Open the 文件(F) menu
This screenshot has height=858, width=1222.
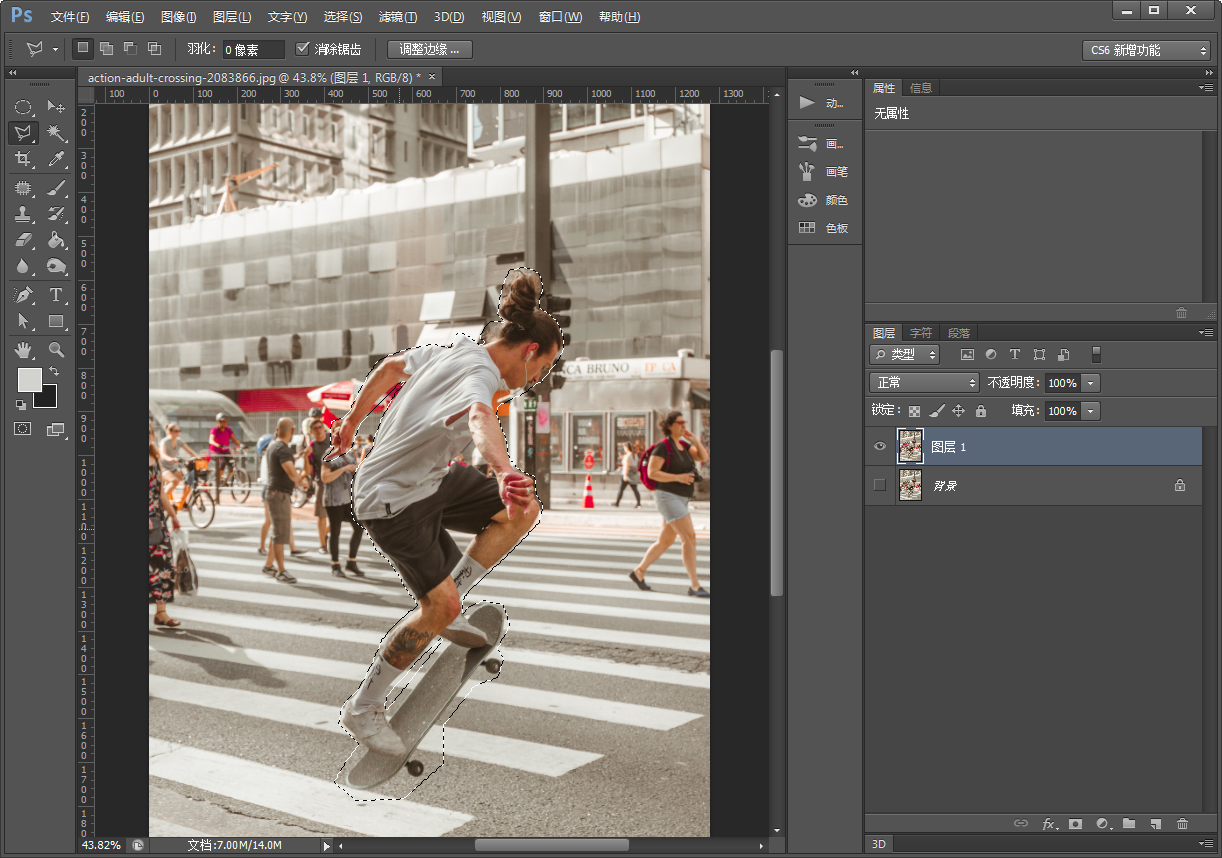70,17
